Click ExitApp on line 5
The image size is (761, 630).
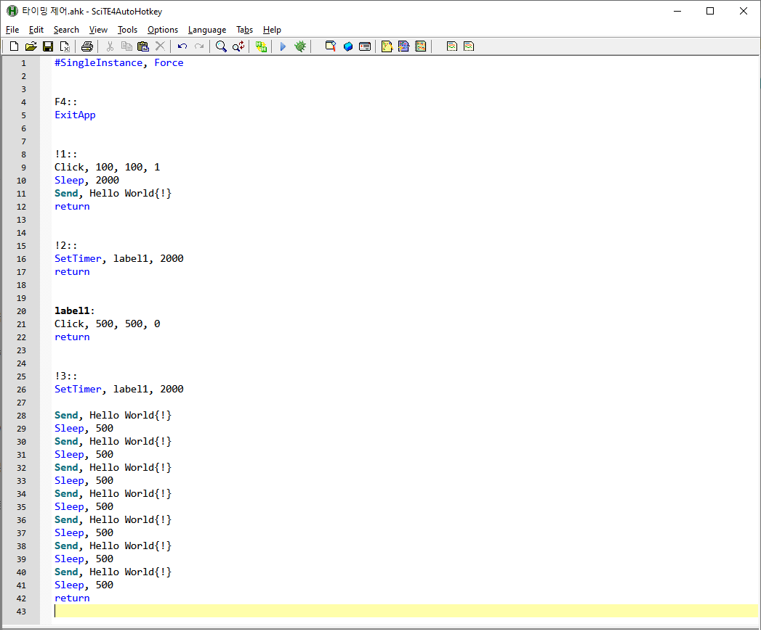(x=75, y=115)
